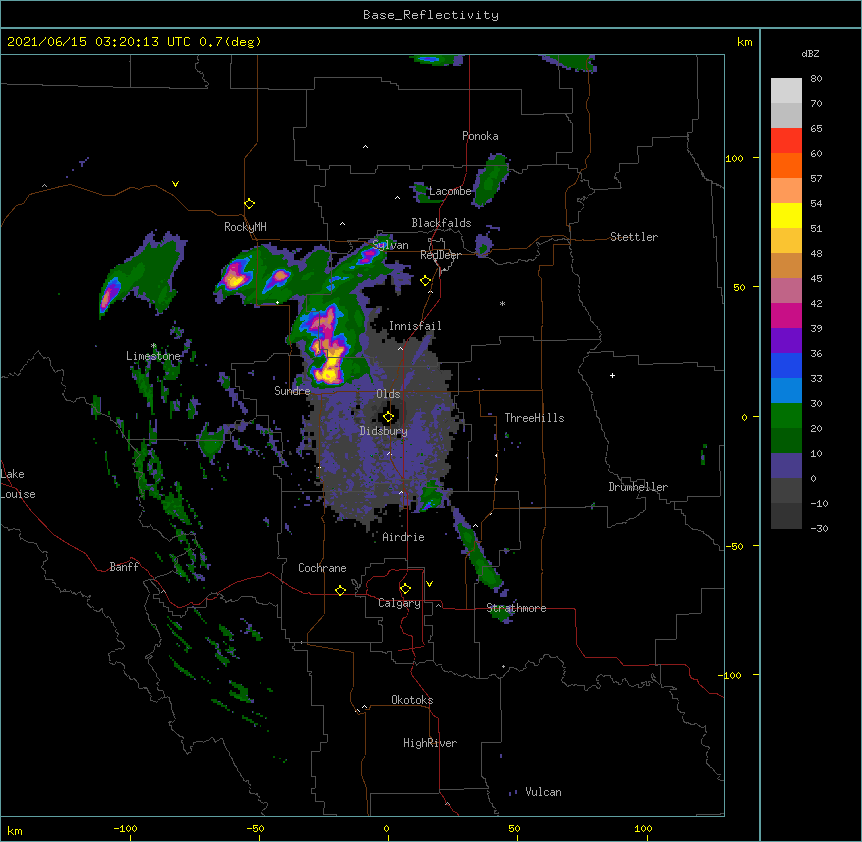Viewport: 862px width, 842px height.
Task: Click the yellow diamond marker above RockyMH
Action: [249, 204]
